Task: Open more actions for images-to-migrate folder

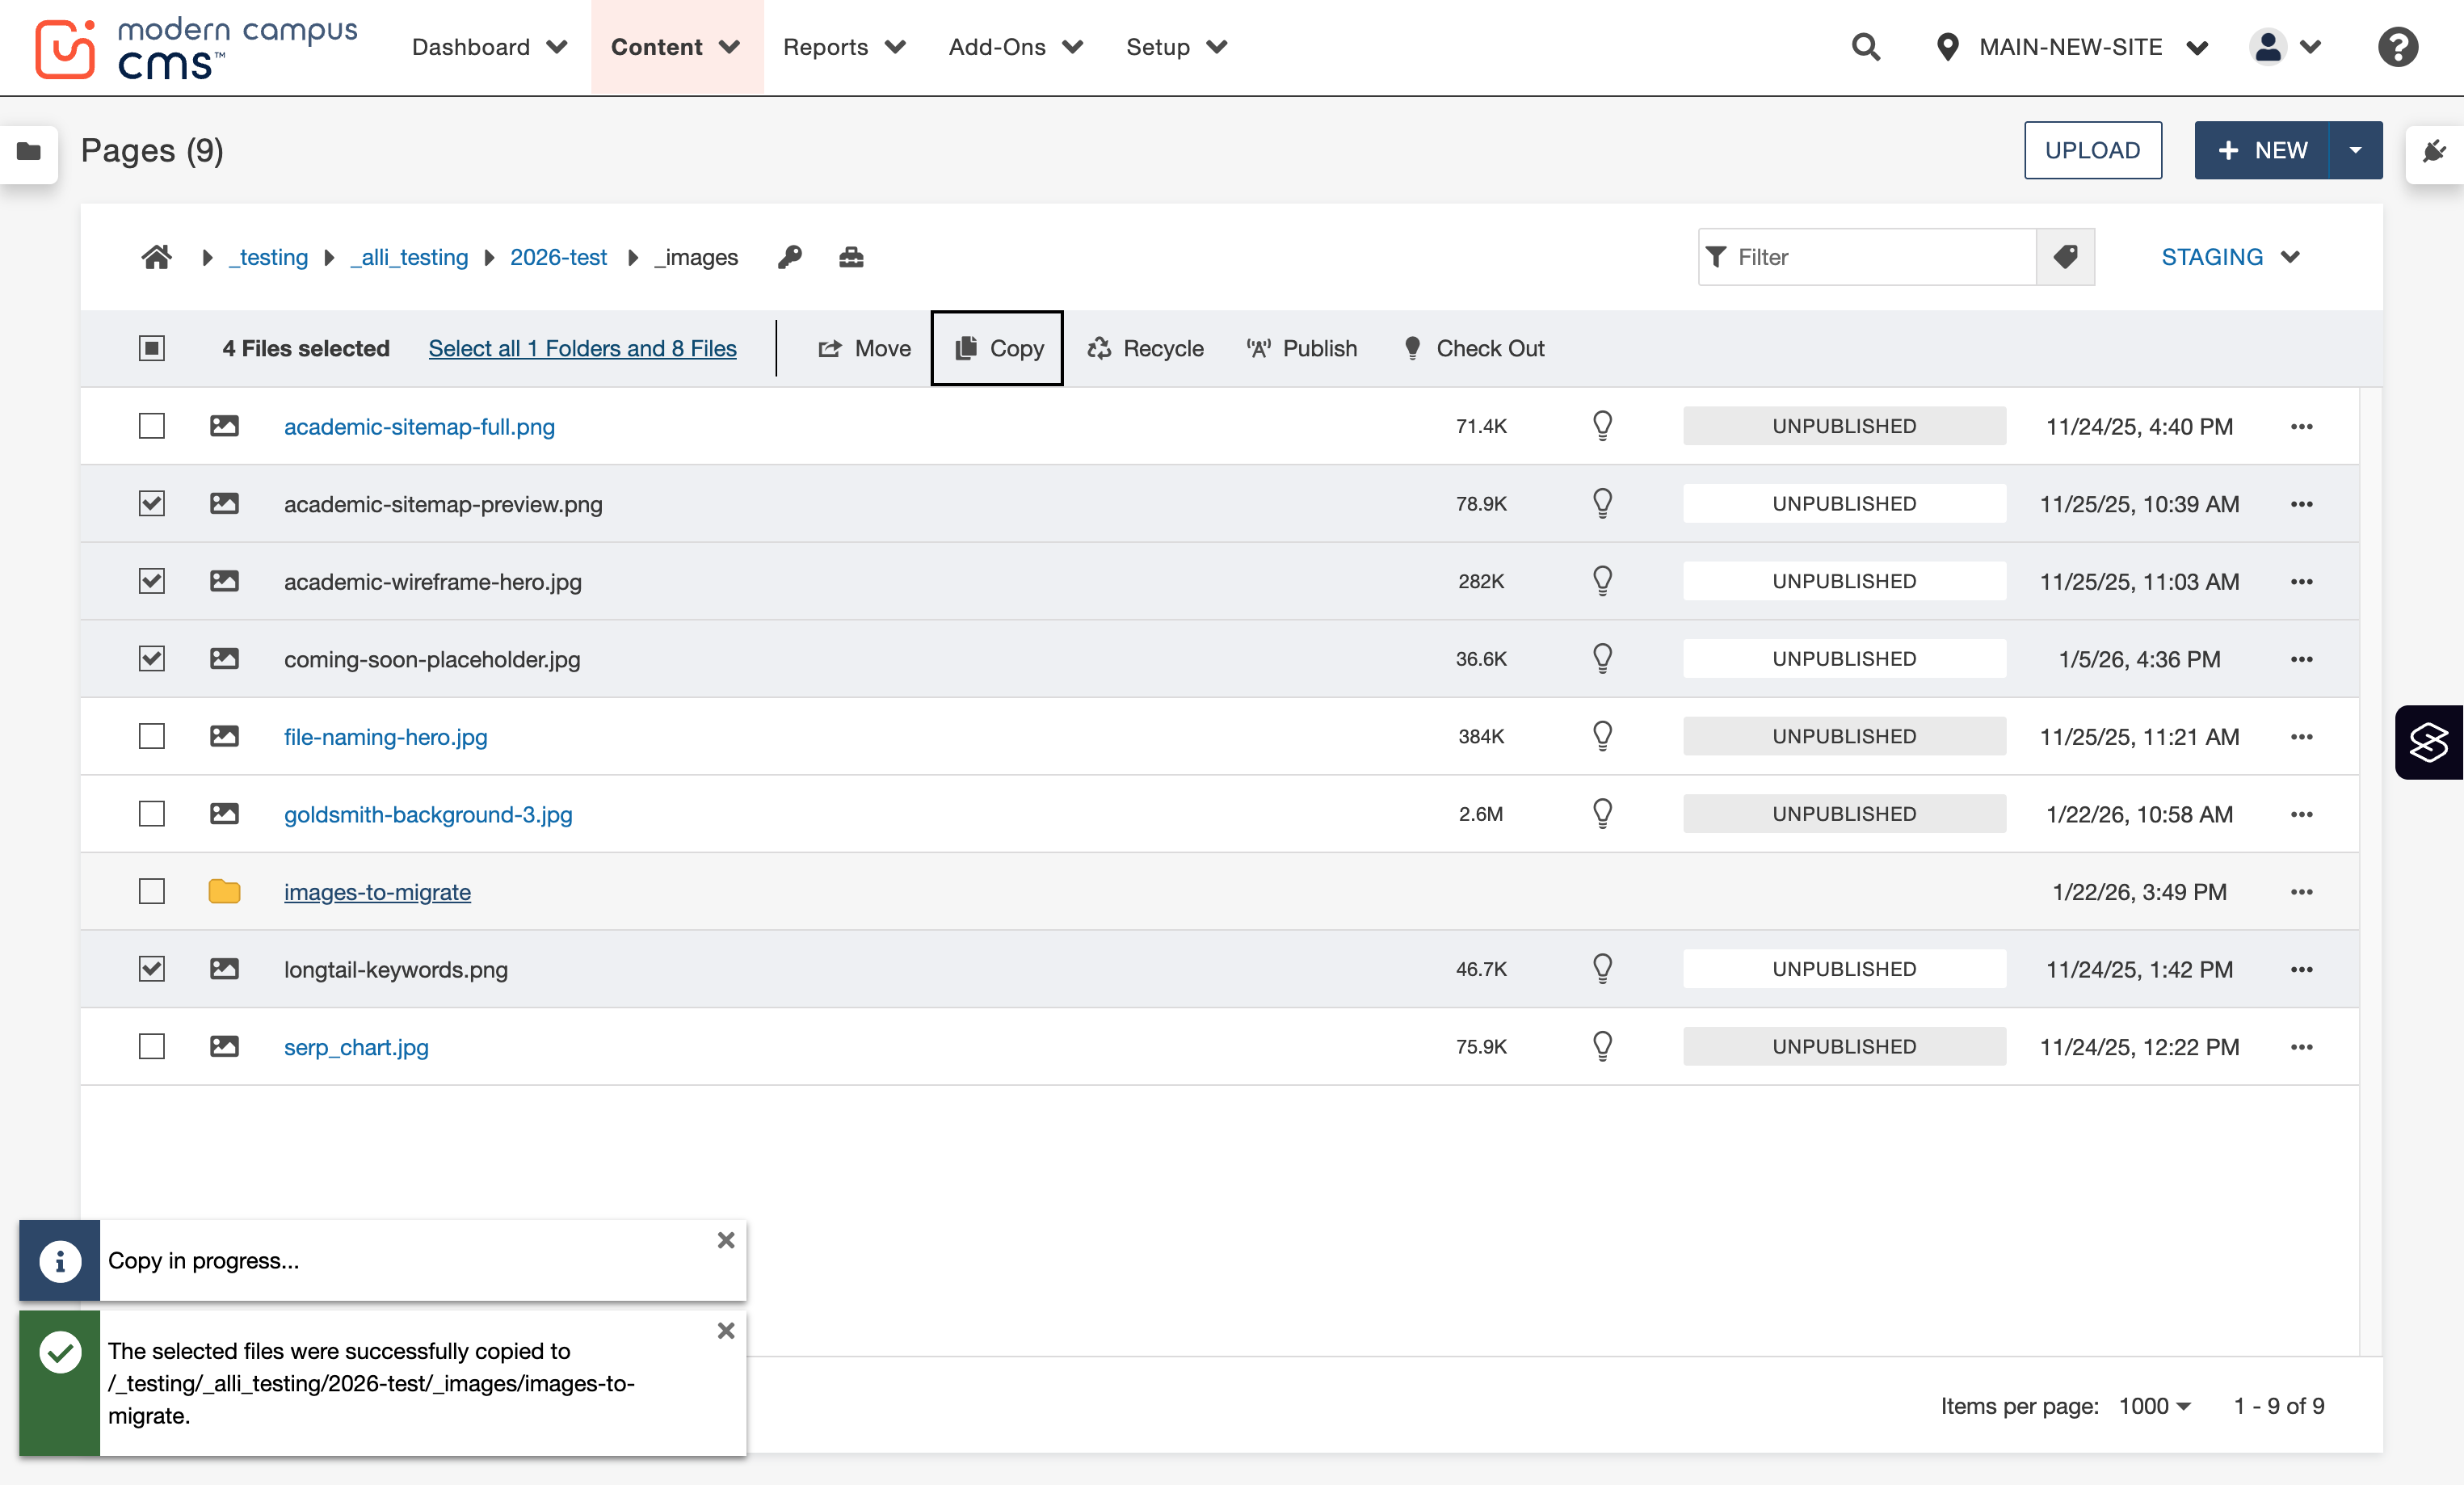Action: pyautogui.click(x=2301, y=892)
